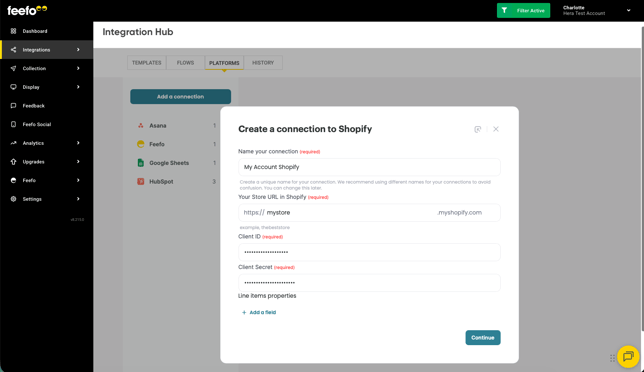Click the Collection paper plane icon
Viewport: 644px width, 372px height.
[14, 69]
